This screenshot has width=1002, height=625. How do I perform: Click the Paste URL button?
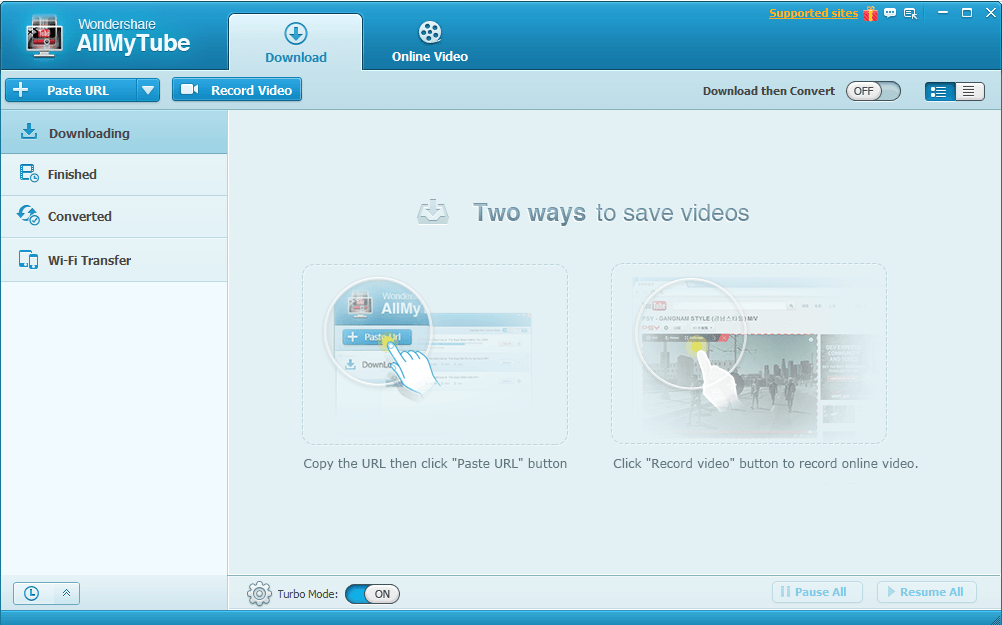(71, 90)
